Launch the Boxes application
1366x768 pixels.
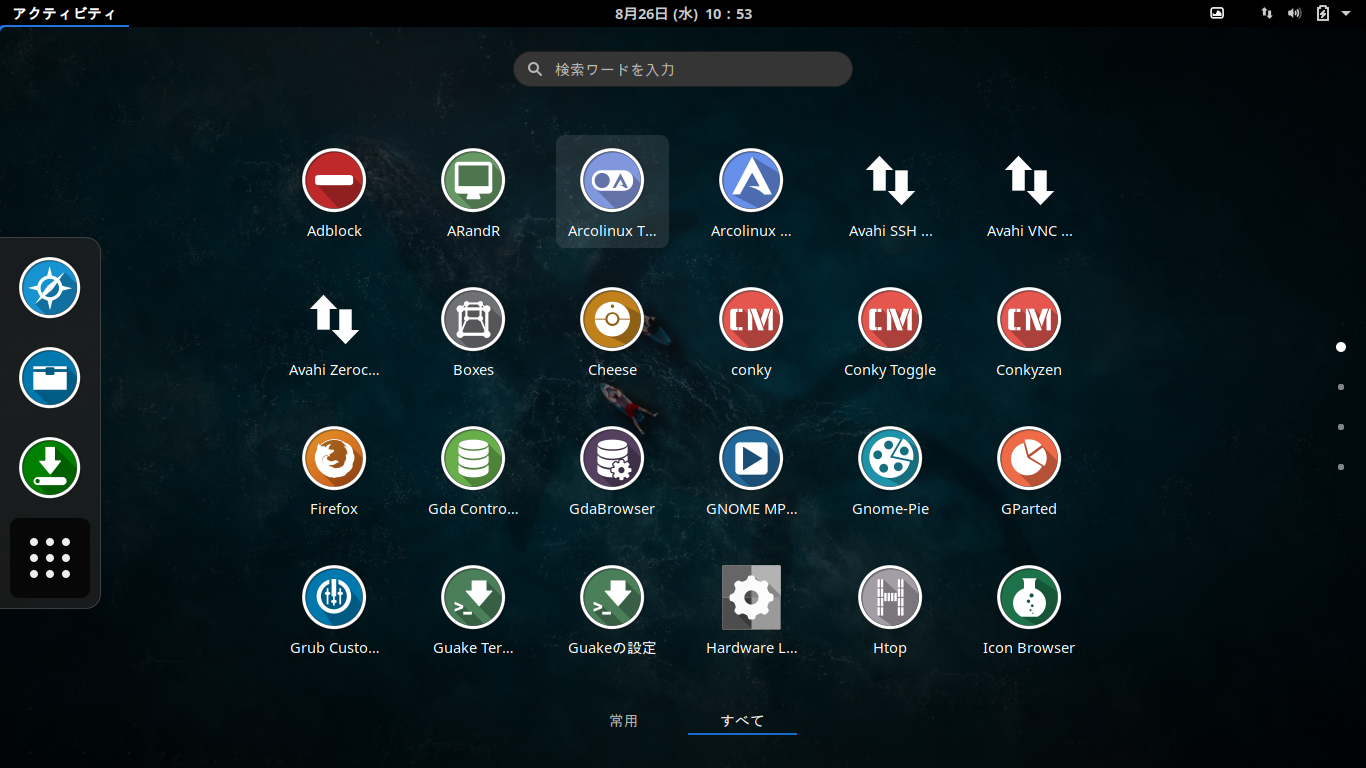pos(473,320)
